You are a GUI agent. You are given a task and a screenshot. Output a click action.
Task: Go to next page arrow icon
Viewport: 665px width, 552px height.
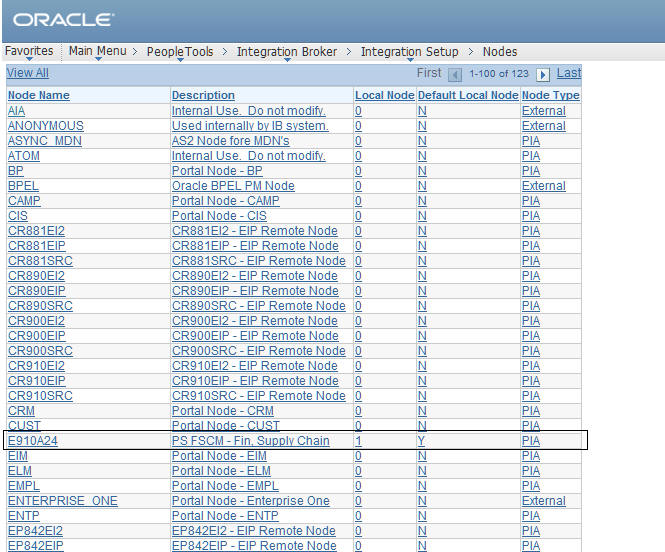pos(543,75)
